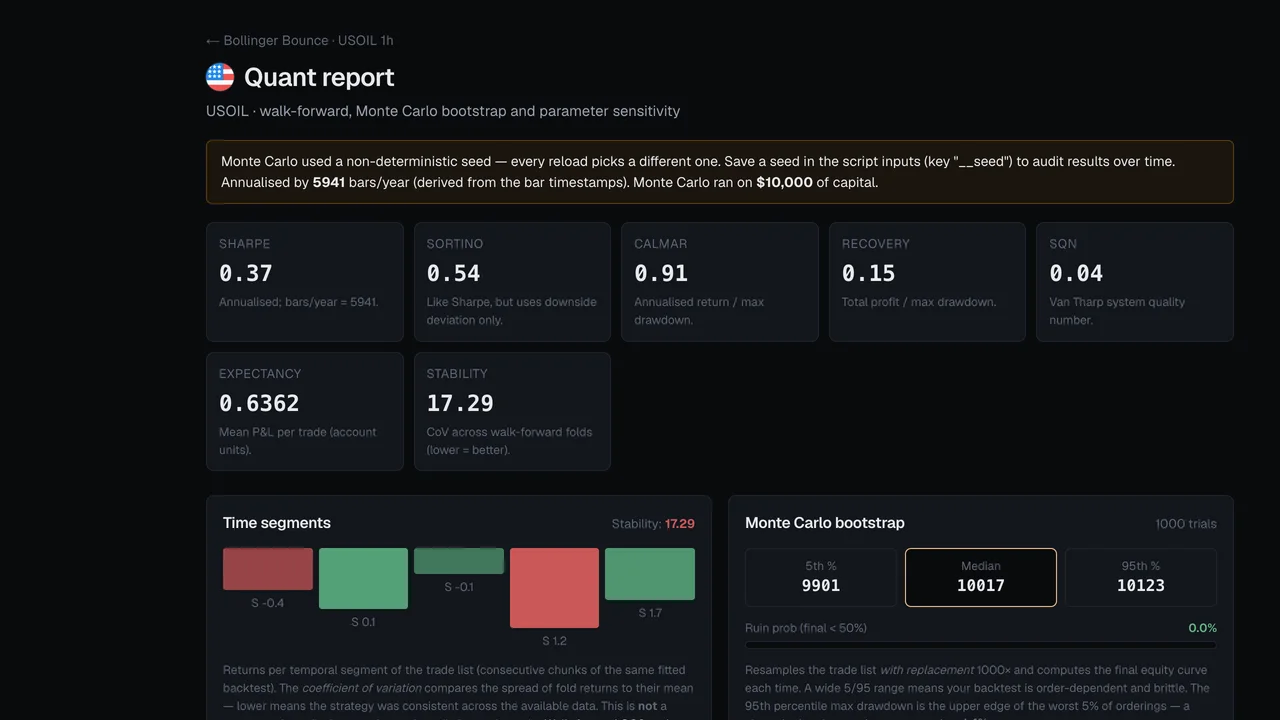Click the red segment bar labeled S -0.4

click(268, 569)
